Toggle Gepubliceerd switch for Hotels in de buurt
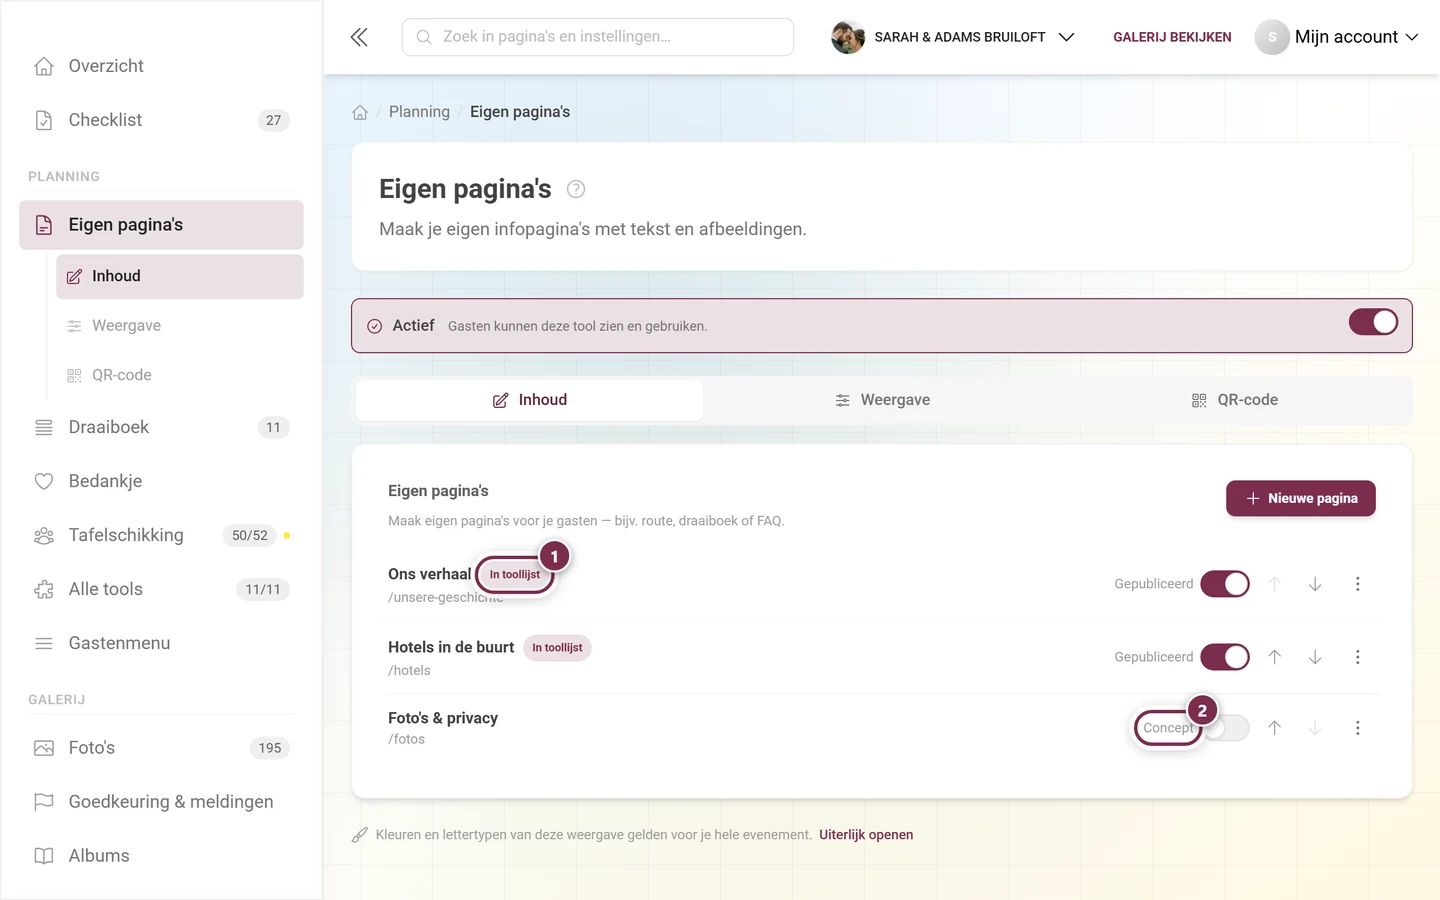This screenshot has height=900, width=1440. click(x=1225, y=657)
